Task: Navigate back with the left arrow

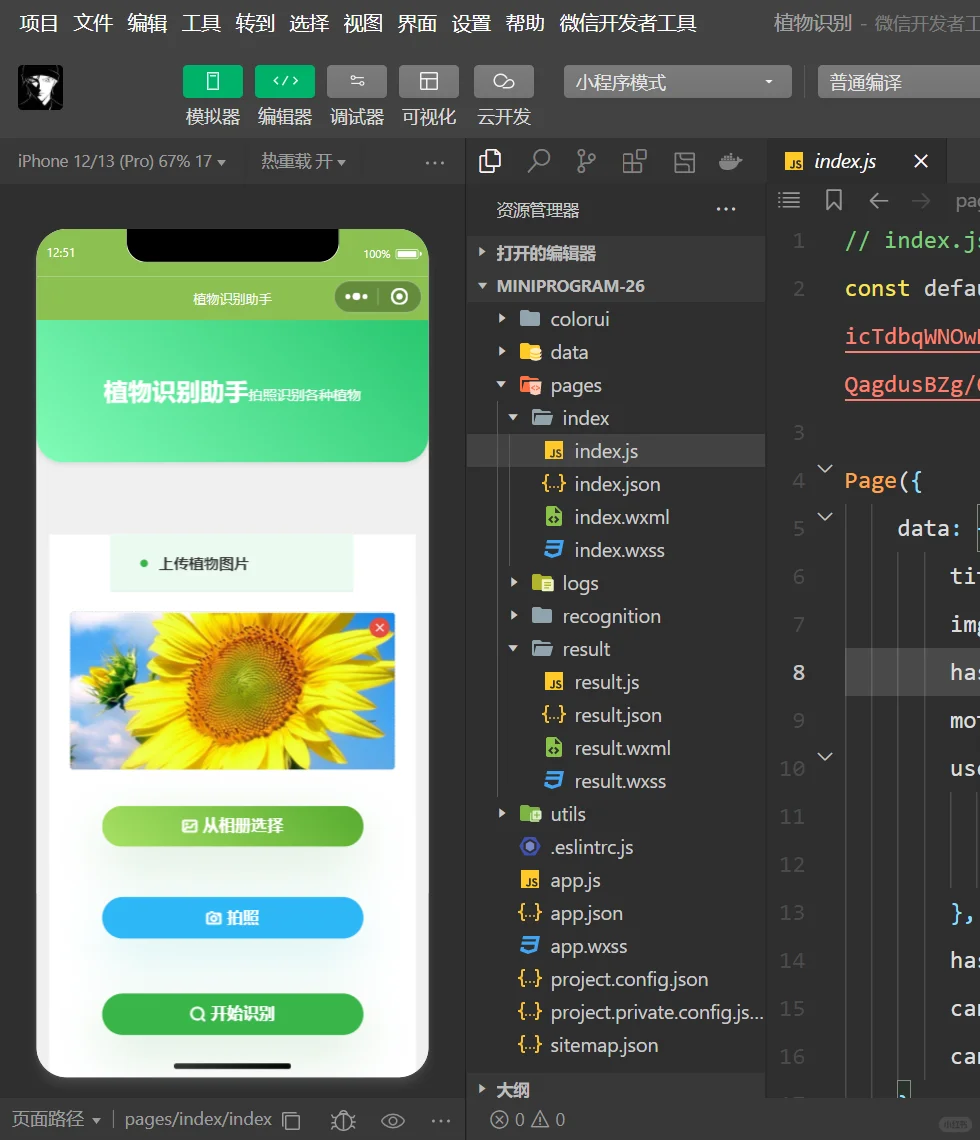Action: click(879, 200)
